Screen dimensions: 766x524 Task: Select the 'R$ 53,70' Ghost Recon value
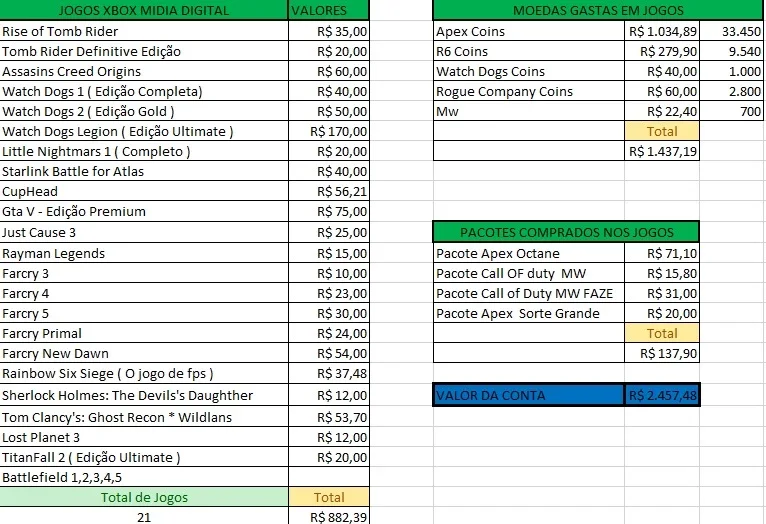click(x=329, y=417)
